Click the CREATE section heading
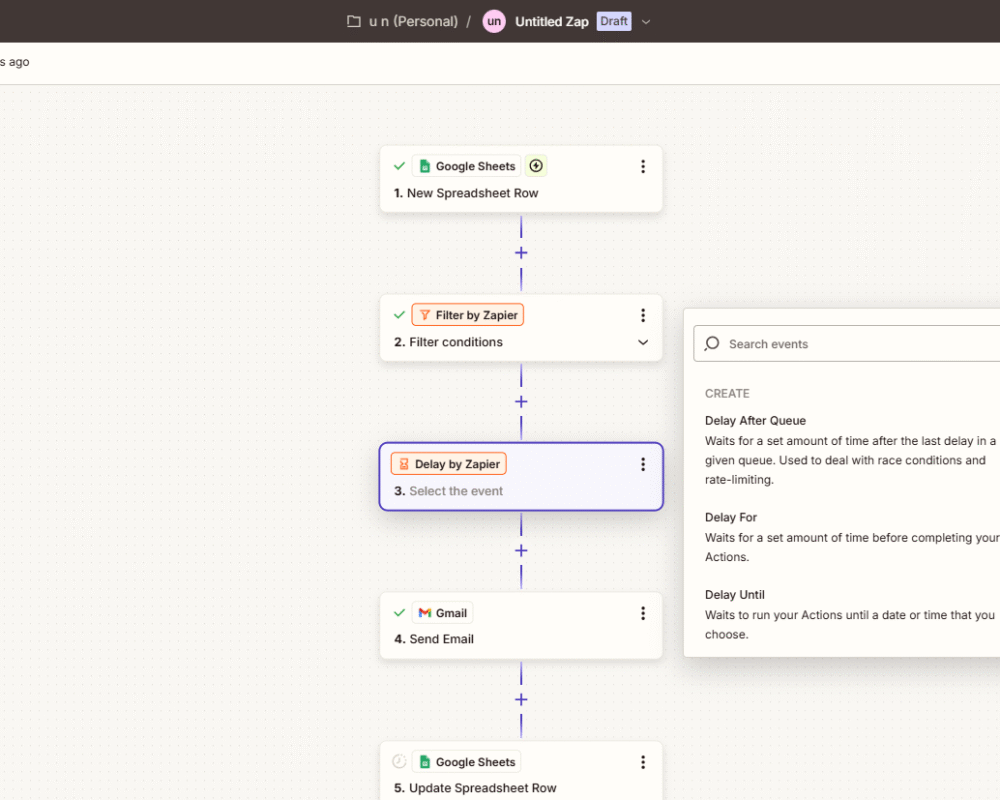This screenshot has height=800, width=1000. tap(727, 394)
